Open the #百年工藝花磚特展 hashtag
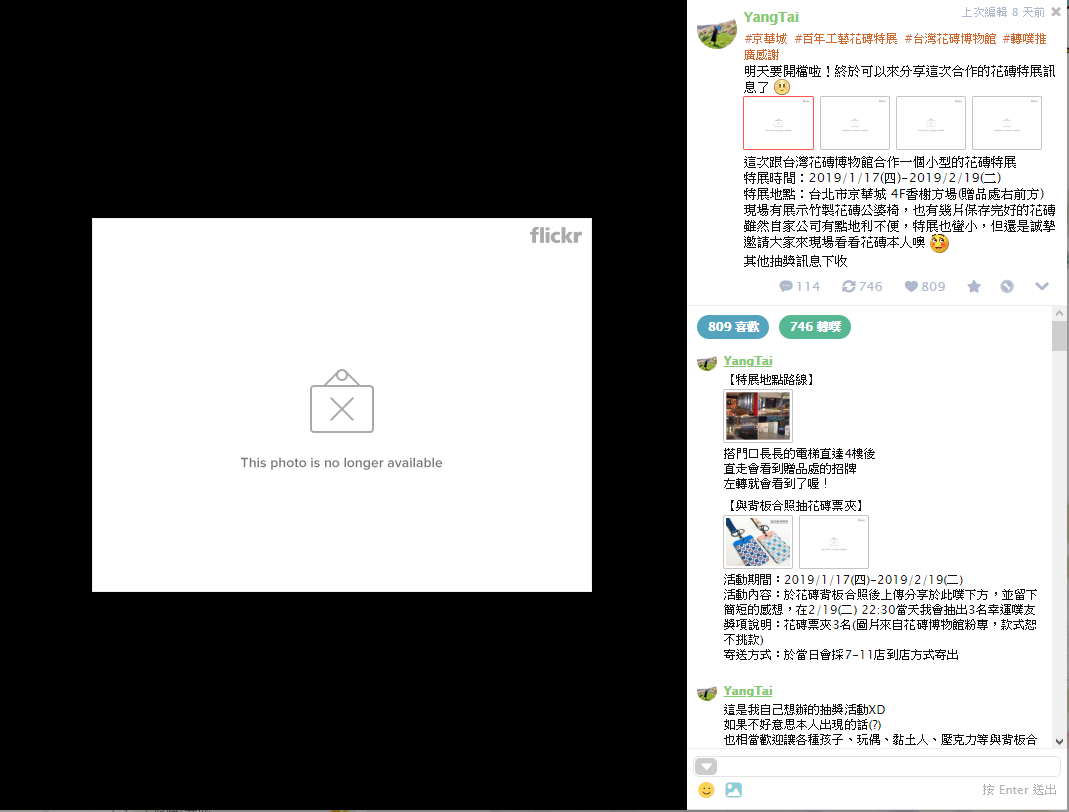The height and width of the screenshot is (812, 1069). 845,39
